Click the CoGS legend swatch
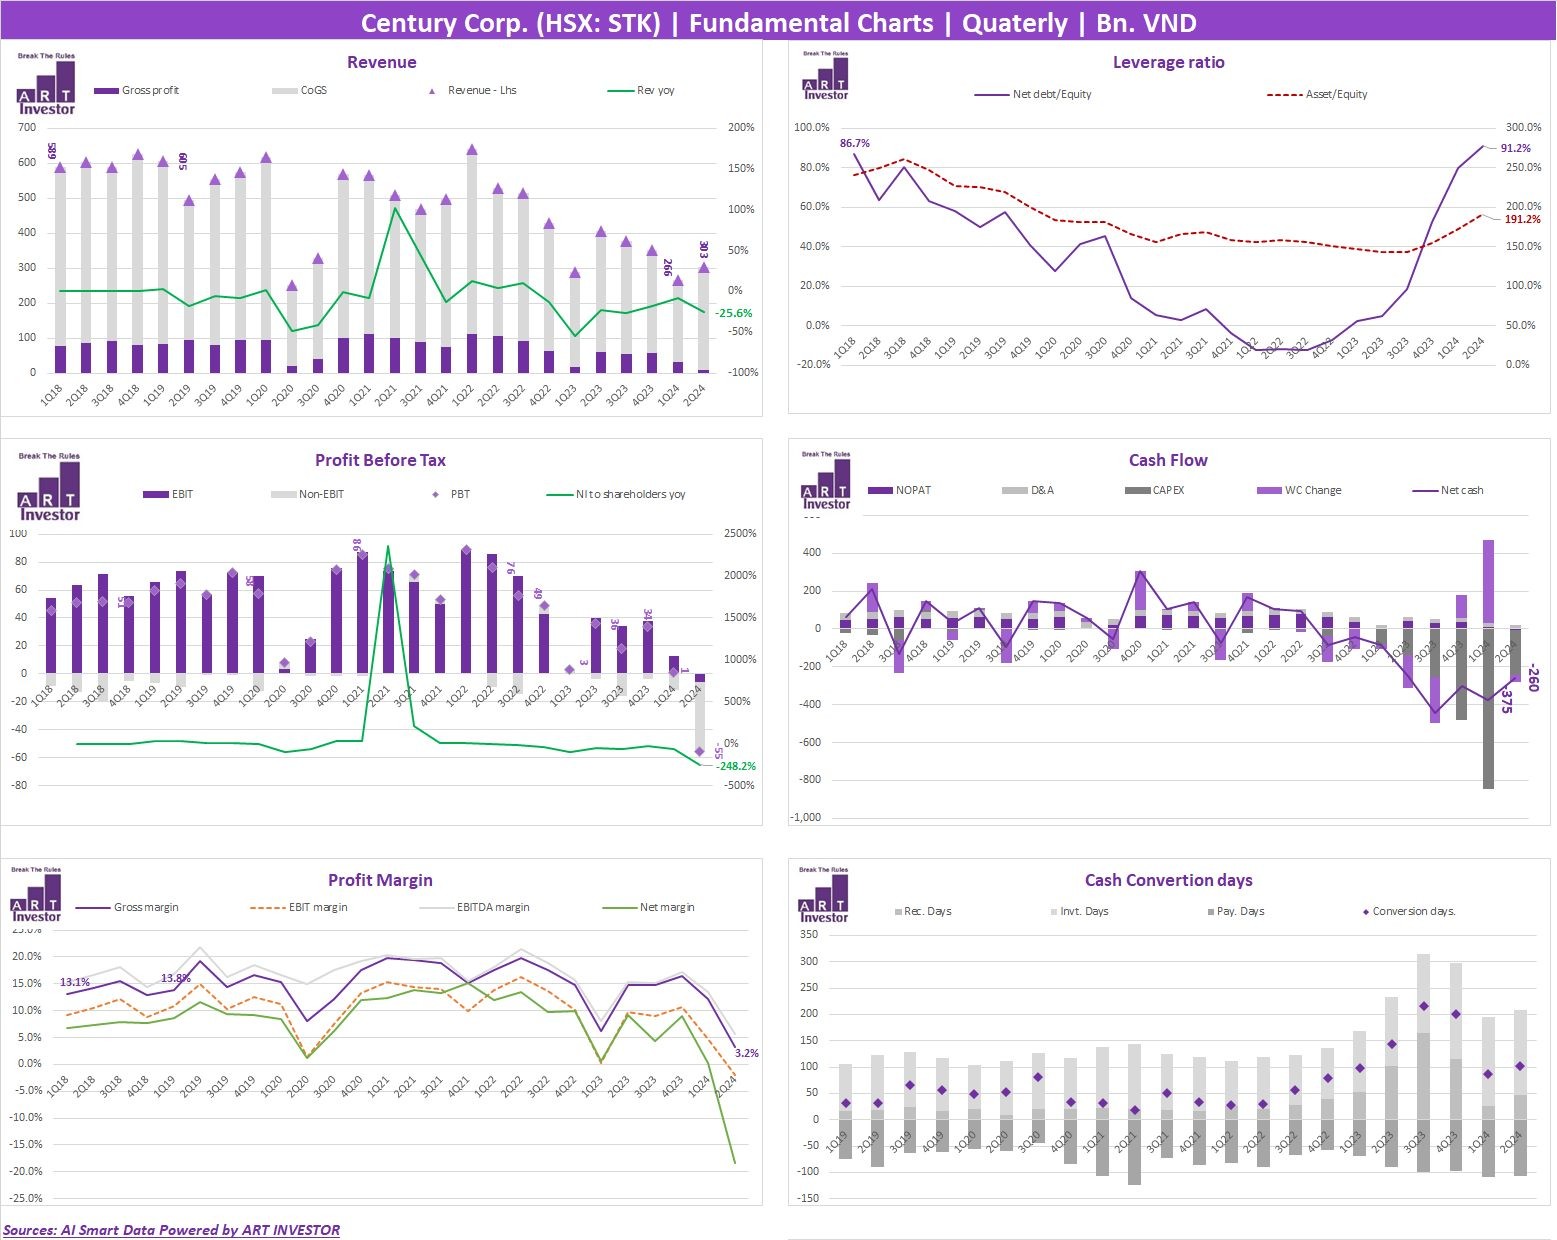This screenshot has height=1240, width=1557. [285, 90]
